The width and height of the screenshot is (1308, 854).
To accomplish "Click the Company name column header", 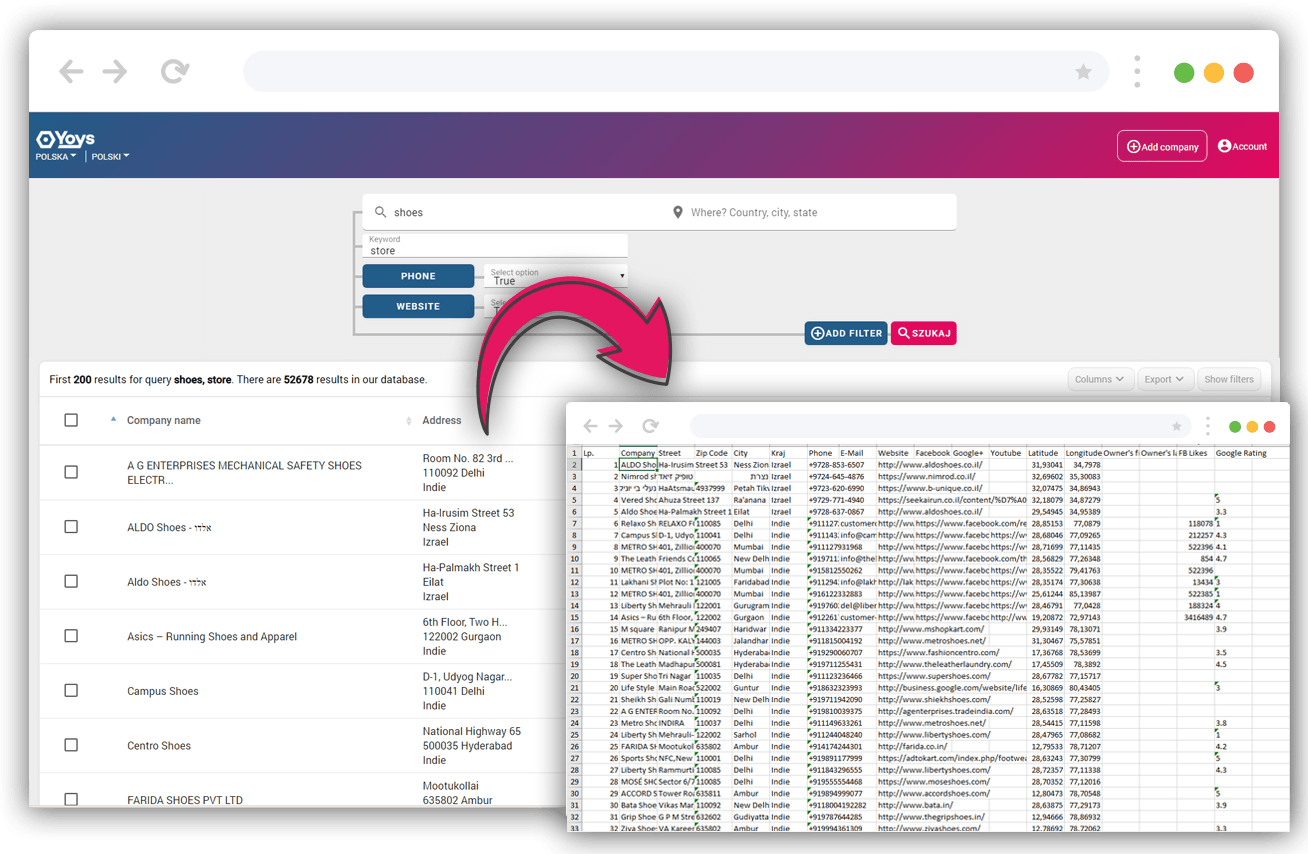I will point(164,420).
